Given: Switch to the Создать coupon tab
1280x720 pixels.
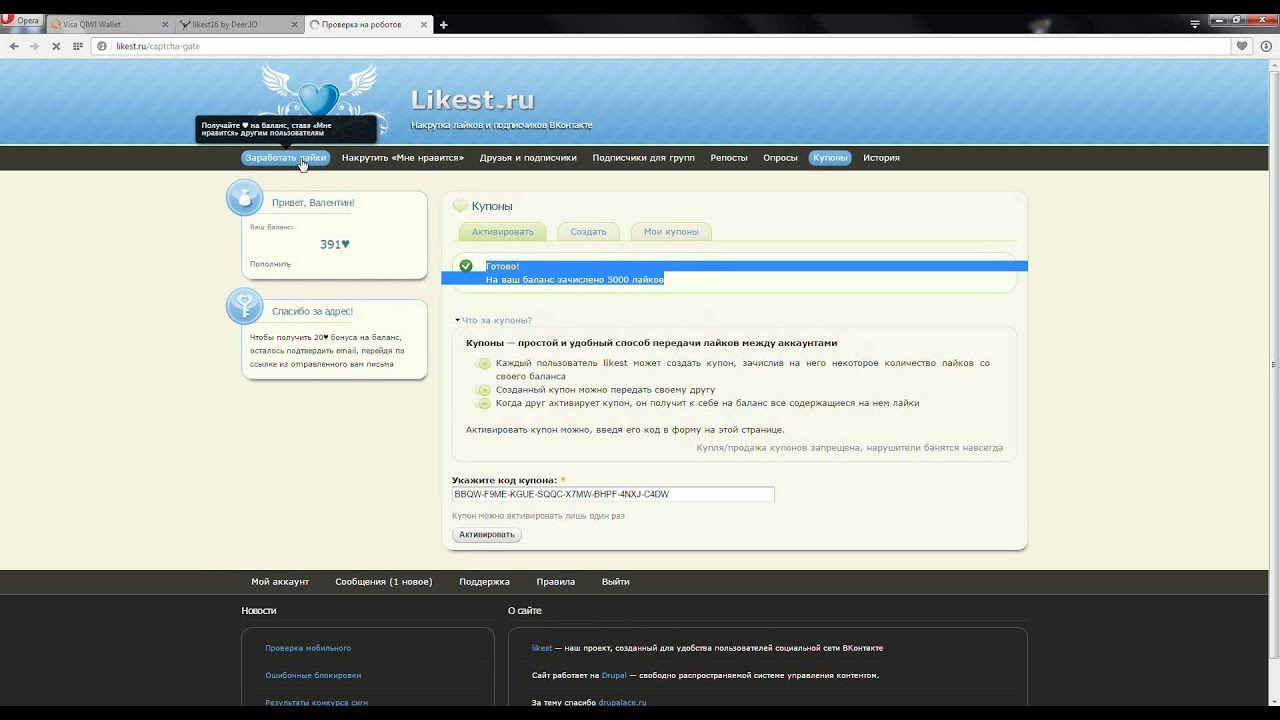Looking at the screenshot, I should pos(588,232).
